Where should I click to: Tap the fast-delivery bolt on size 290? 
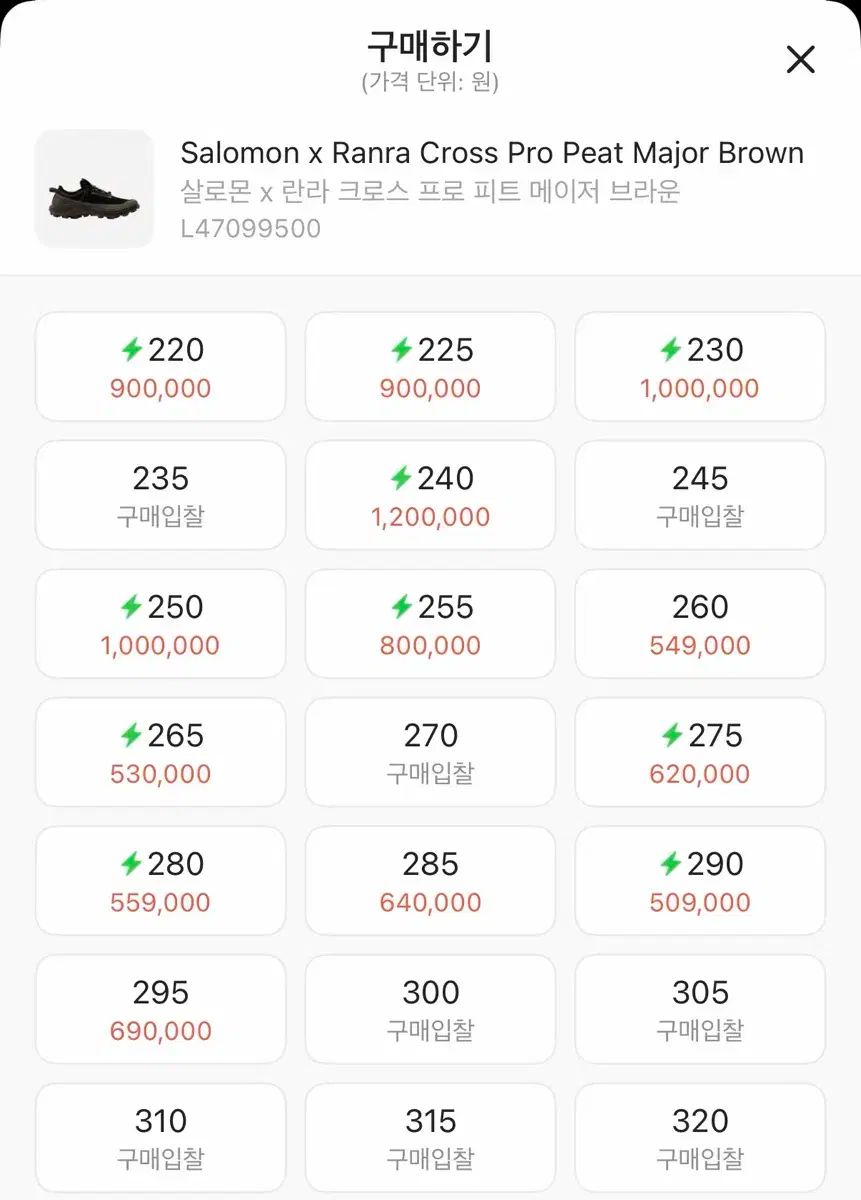(672, 864)
